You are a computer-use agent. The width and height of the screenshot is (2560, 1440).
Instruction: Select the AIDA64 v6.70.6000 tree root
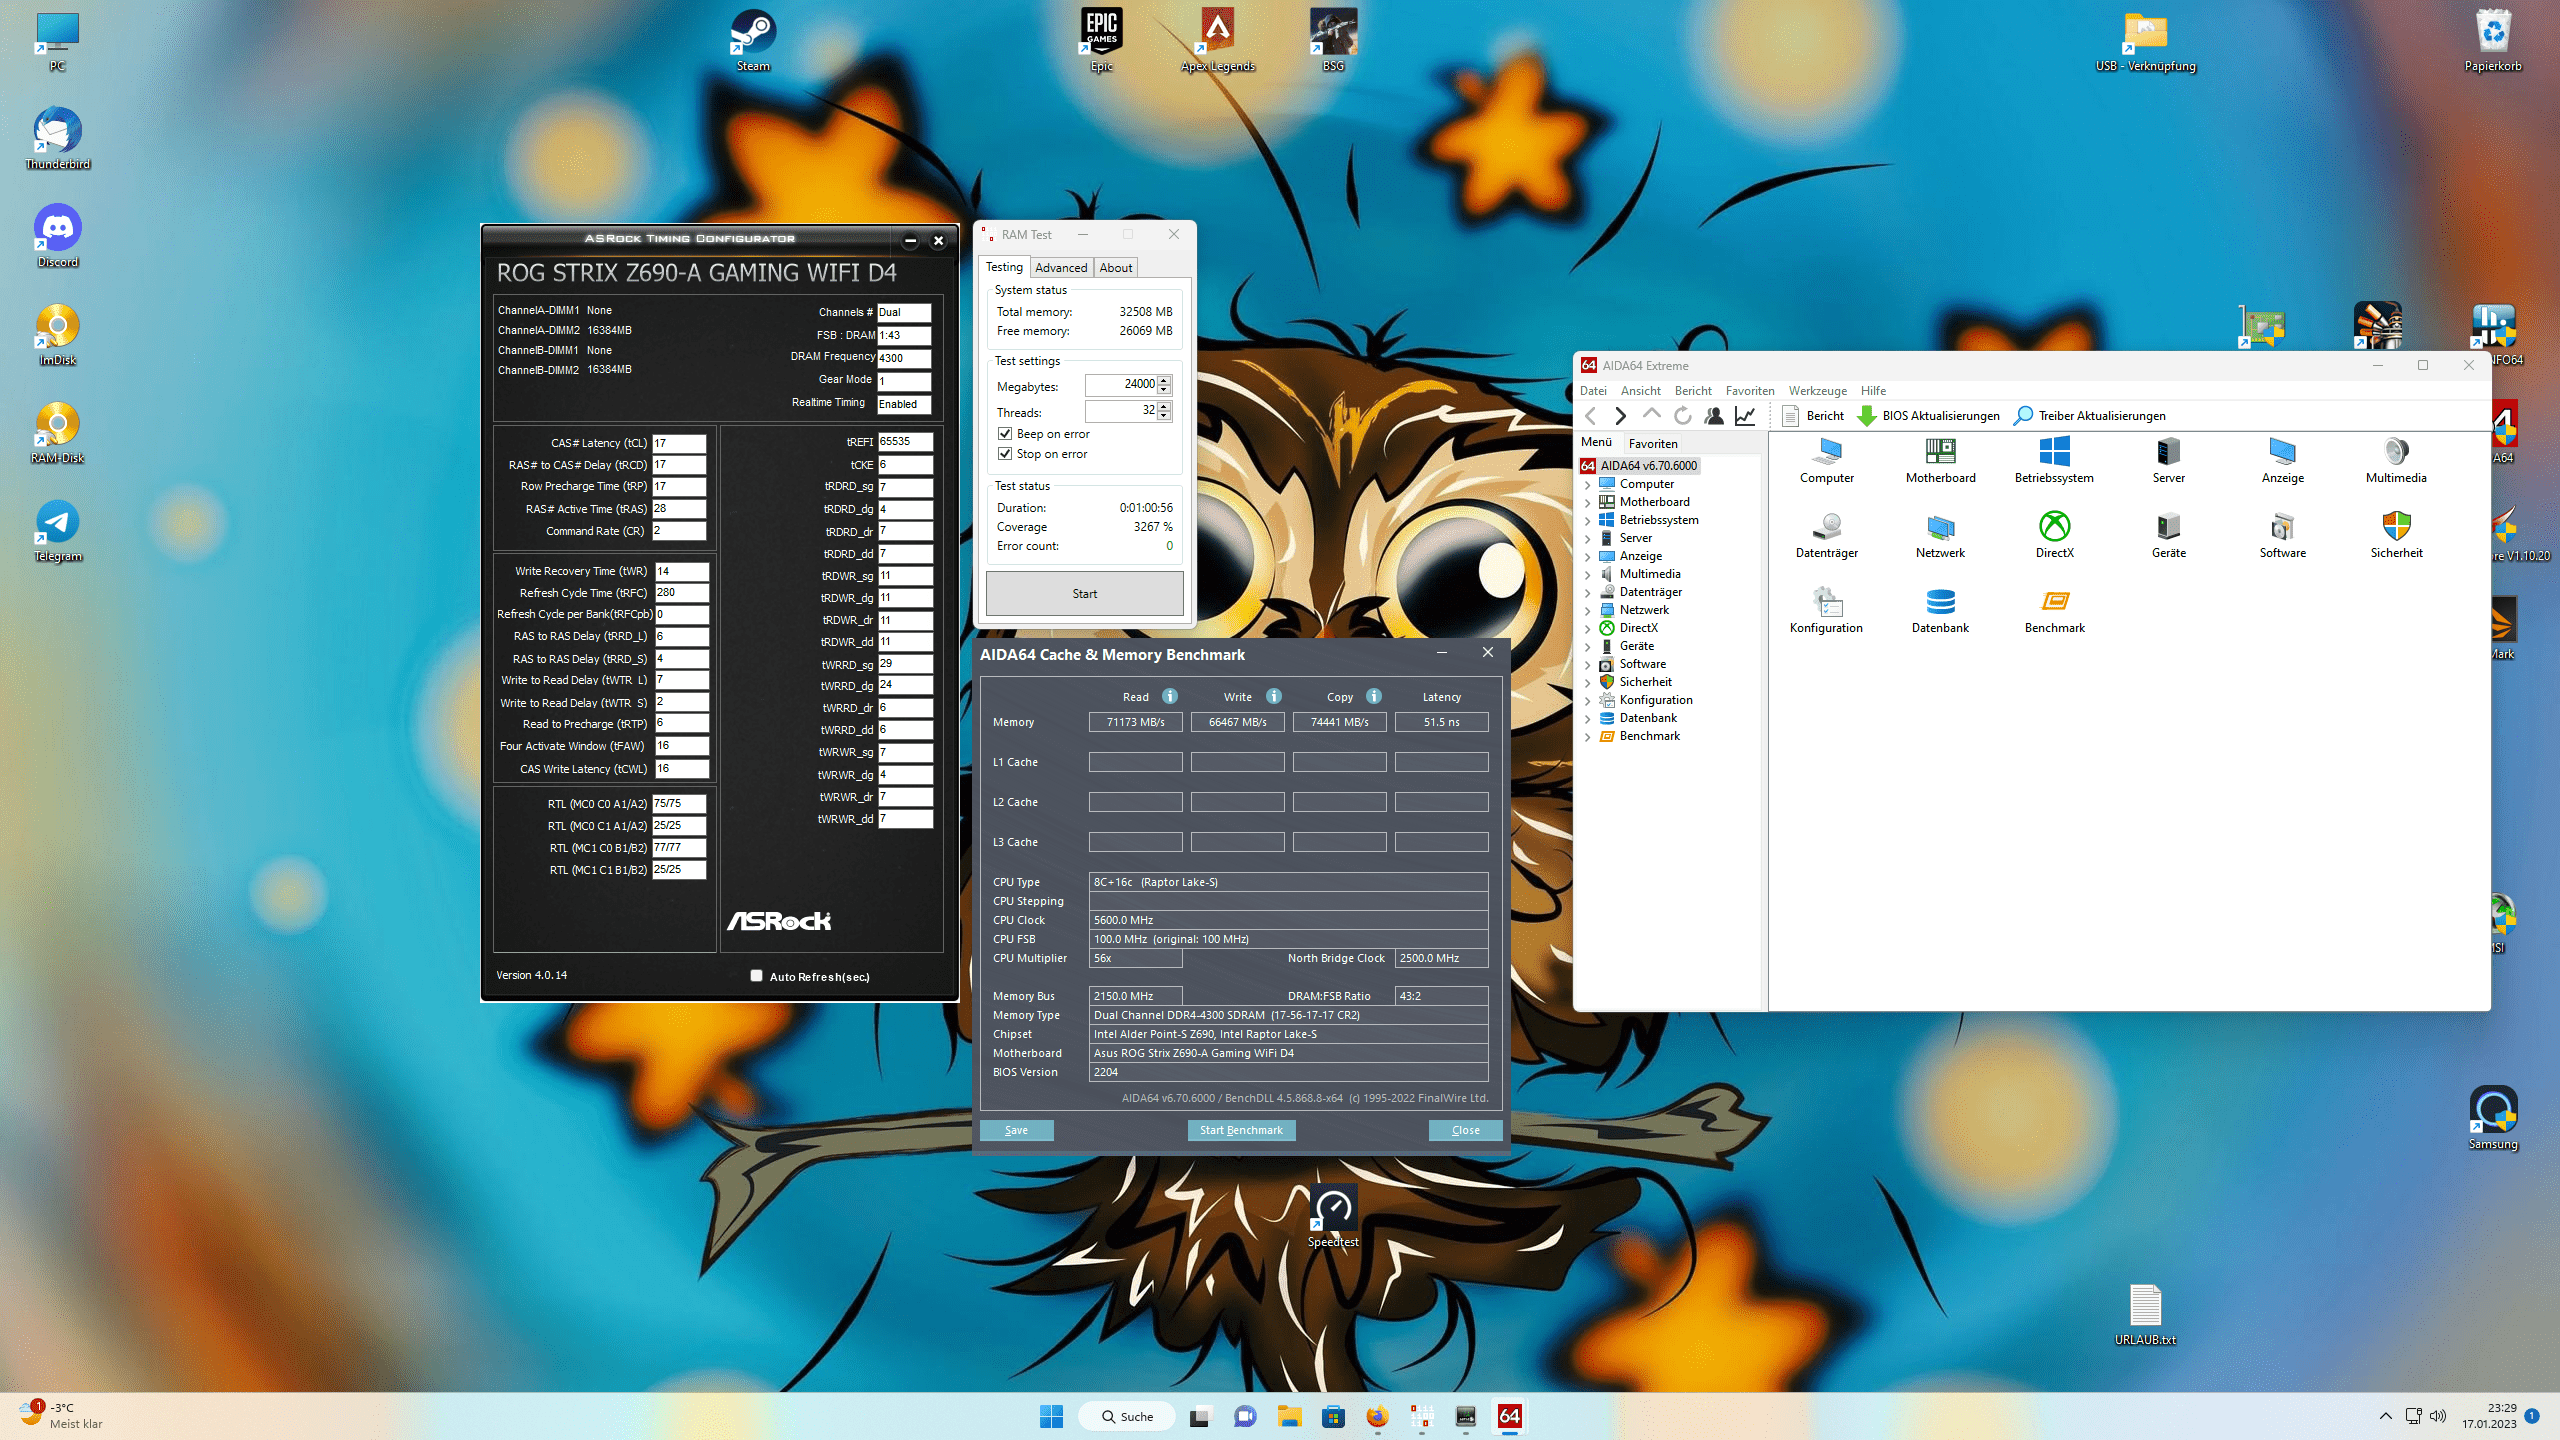click(1640, 466)
